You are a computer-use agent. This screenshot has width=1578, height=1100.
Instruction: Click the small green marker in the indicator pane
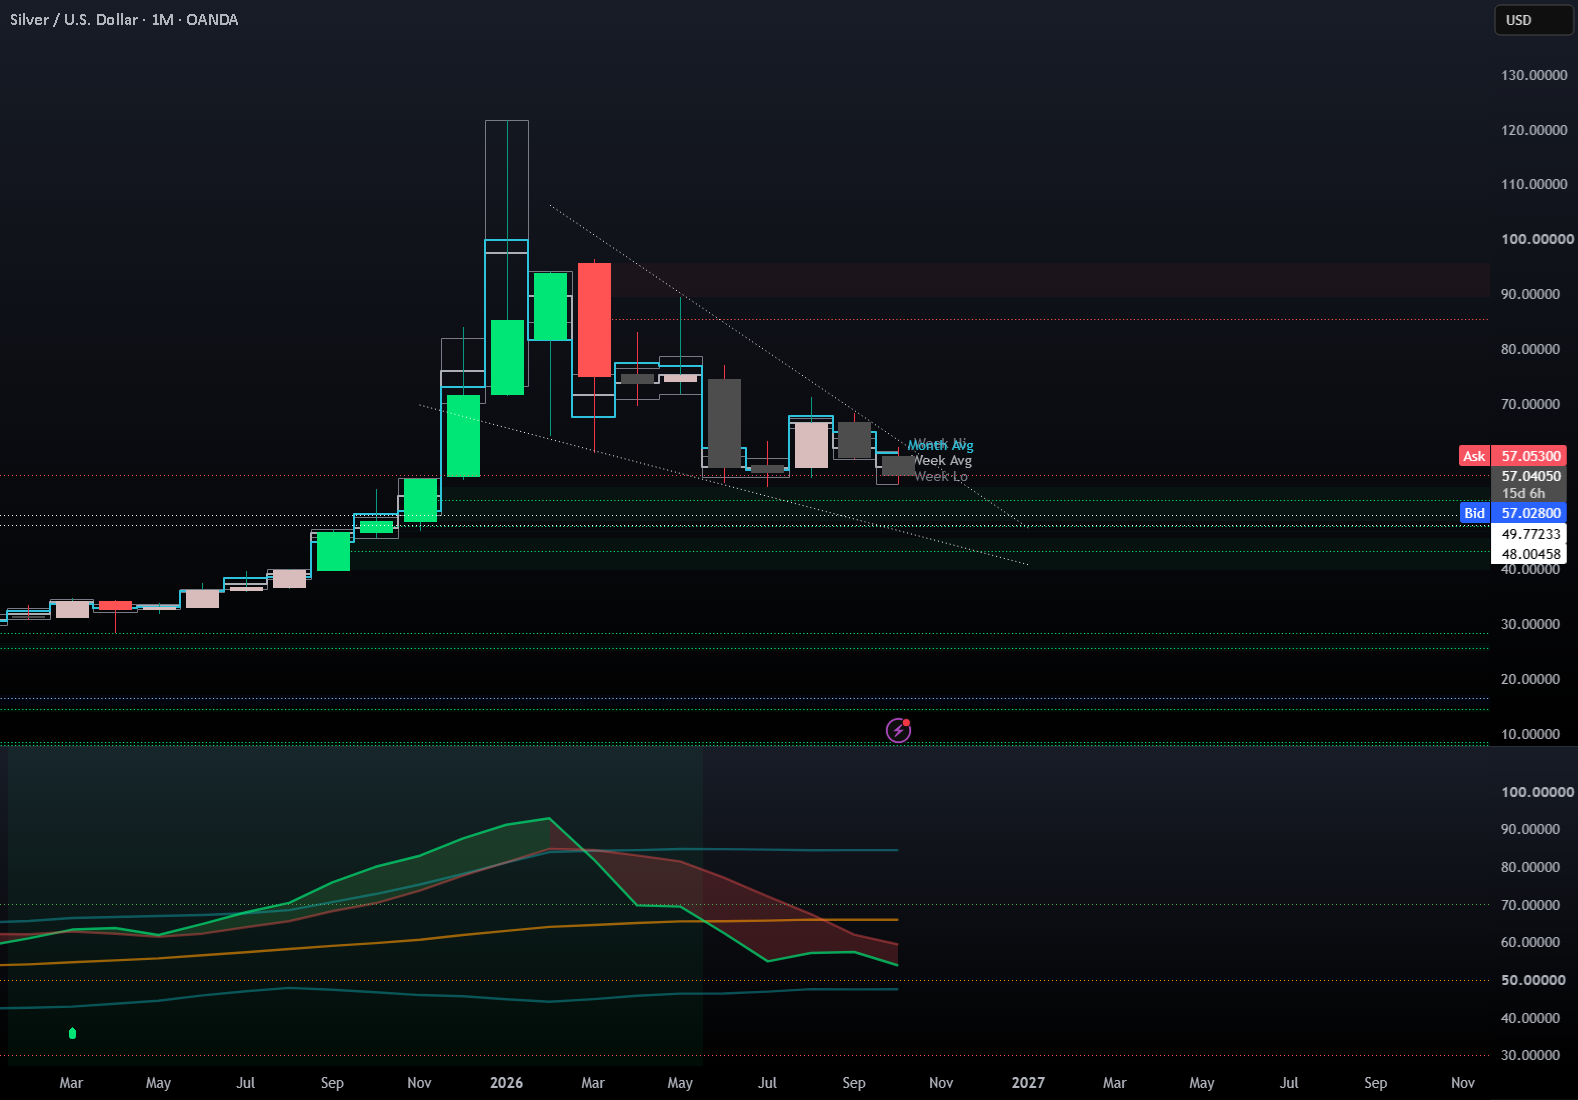pos(72,1033)
